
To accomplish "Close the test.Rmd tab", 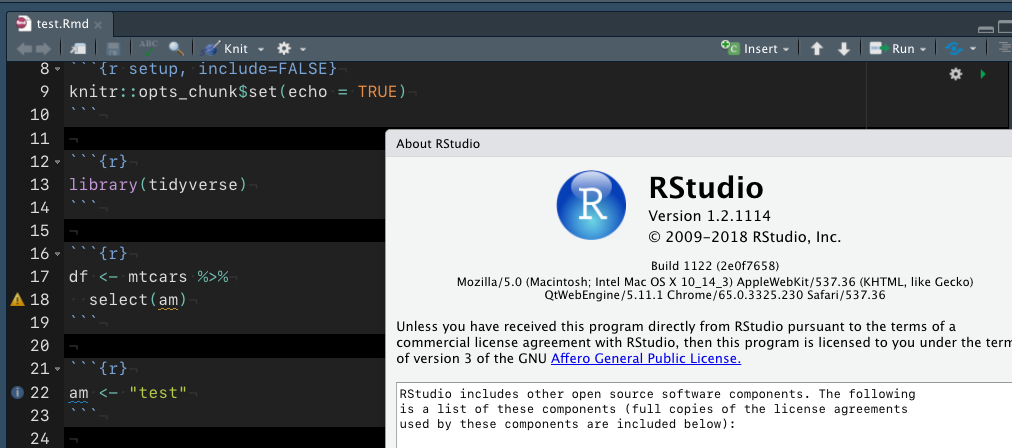I will (98, 25).
